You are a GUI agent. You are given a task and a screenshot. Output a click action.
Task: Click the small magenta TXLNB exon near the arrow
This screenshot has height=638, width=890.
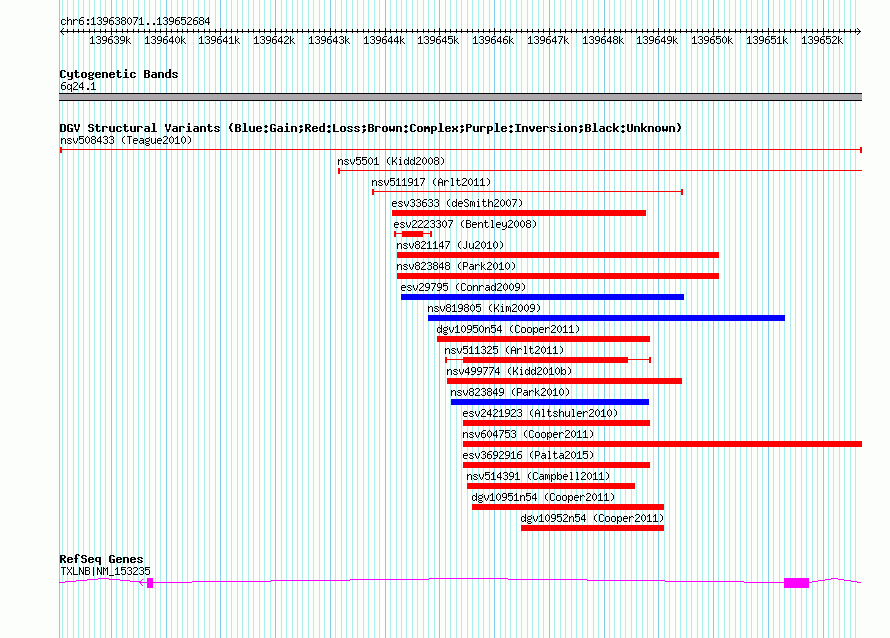point(150,583)
